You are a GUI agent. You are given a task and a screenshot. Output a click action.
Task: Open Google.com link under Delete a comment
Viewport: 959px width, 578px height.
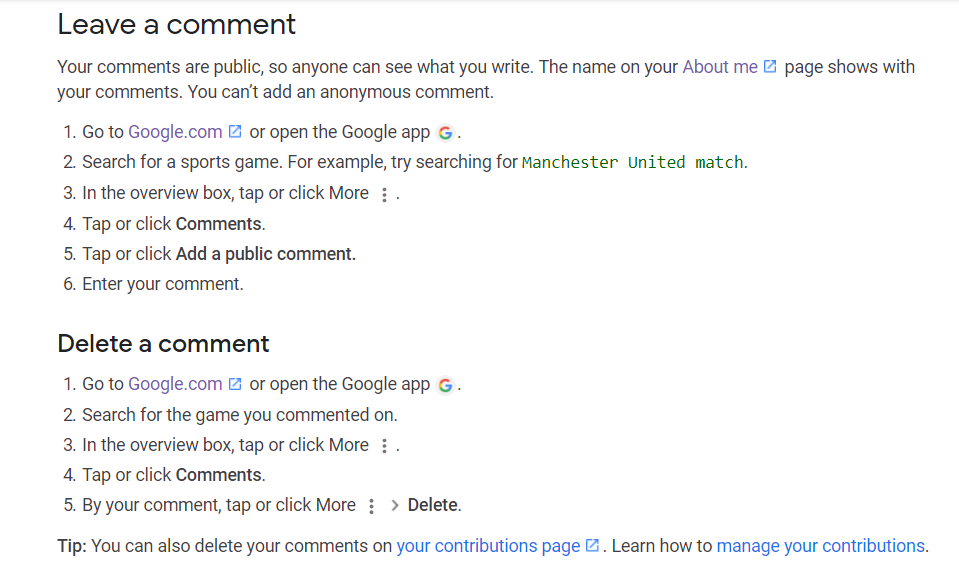175,384
